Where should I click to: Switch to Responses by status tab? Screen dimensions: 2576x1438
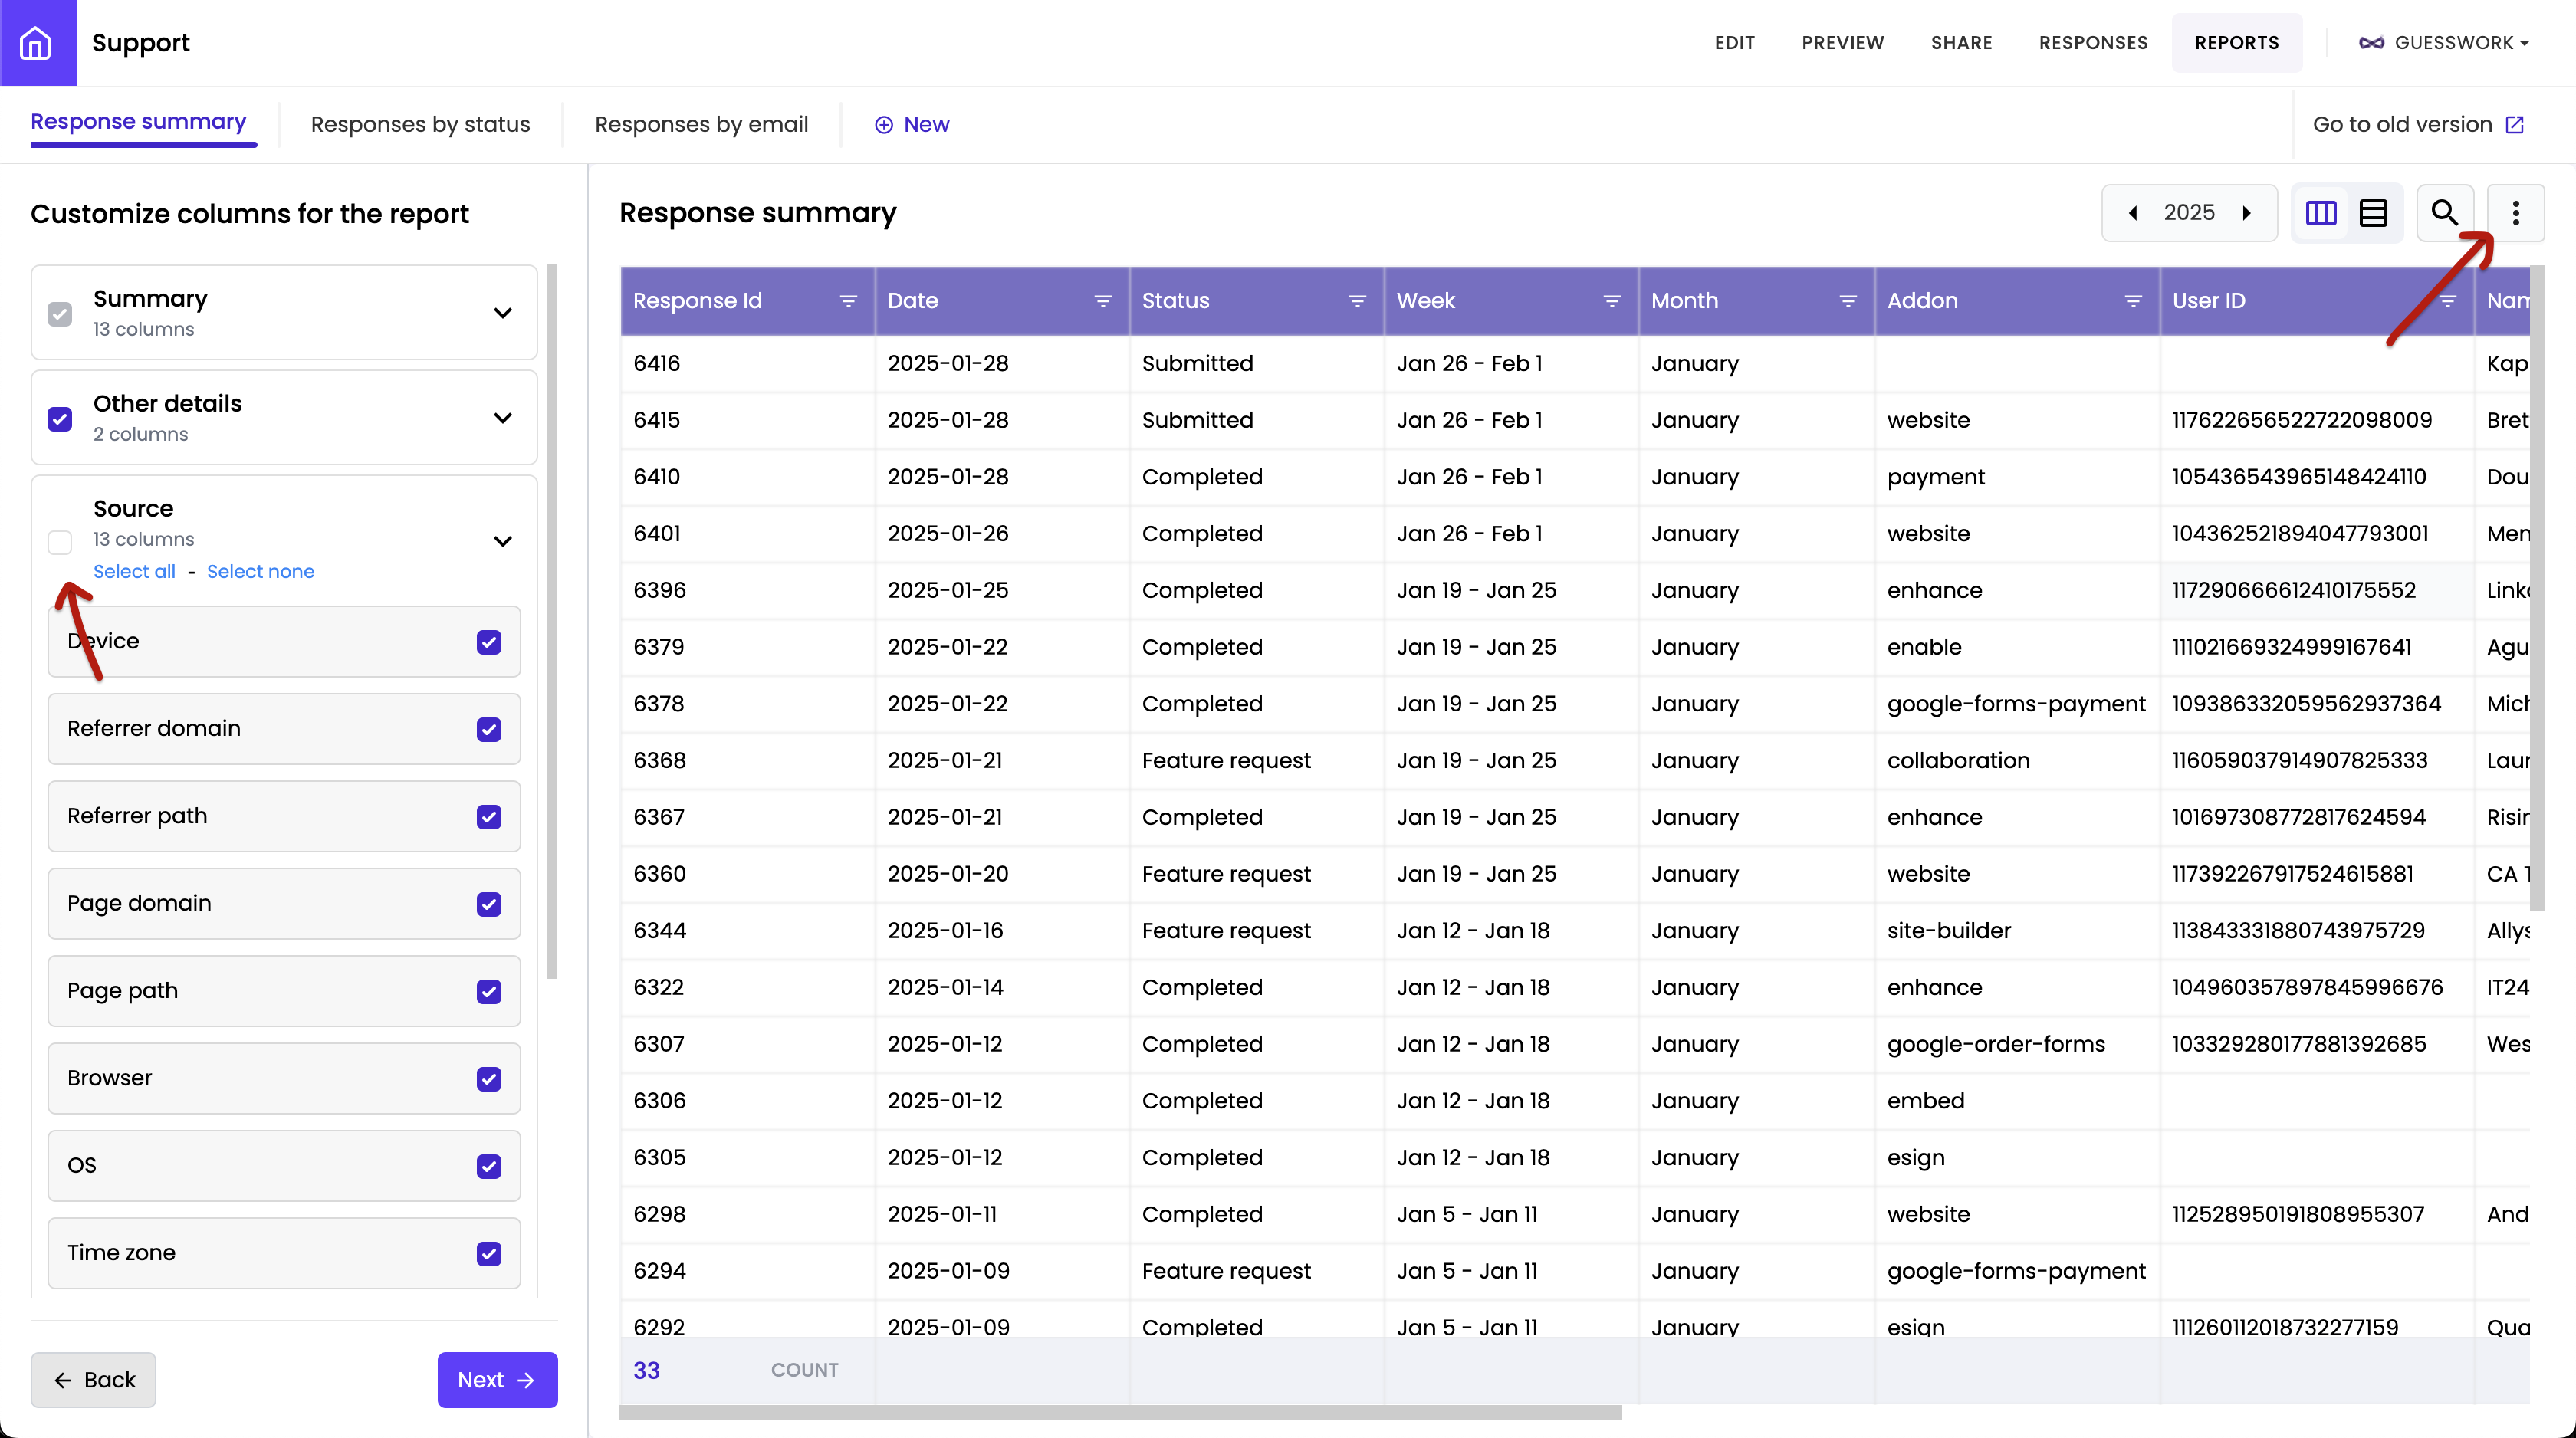(420, 125)
